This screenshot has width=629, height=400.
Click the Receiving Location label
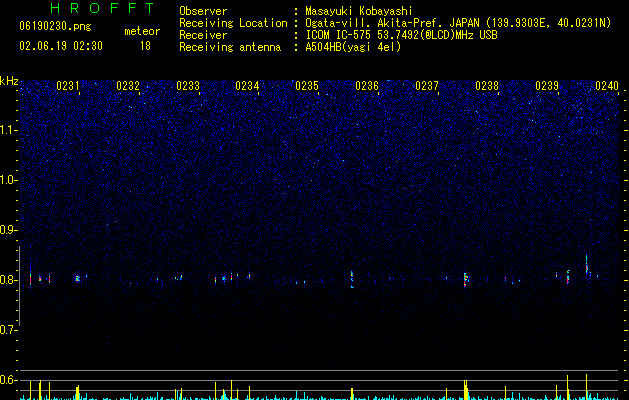pyautogui.click(x=233, y=23)
